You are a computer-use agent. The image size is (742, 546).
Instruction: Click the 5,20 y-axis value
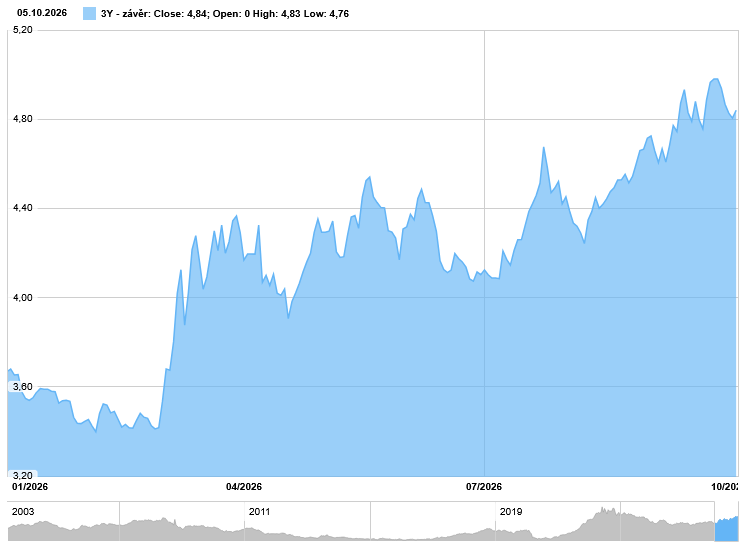click(x=23, y=30)
